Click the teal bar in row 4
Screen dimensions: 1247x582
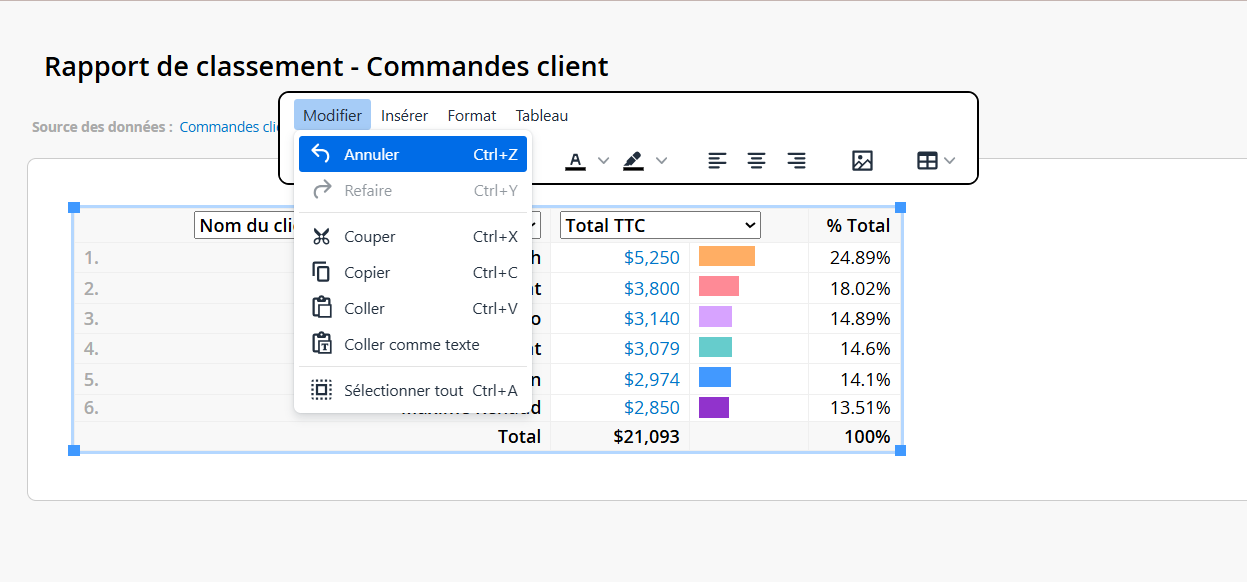tap(715, 347)
